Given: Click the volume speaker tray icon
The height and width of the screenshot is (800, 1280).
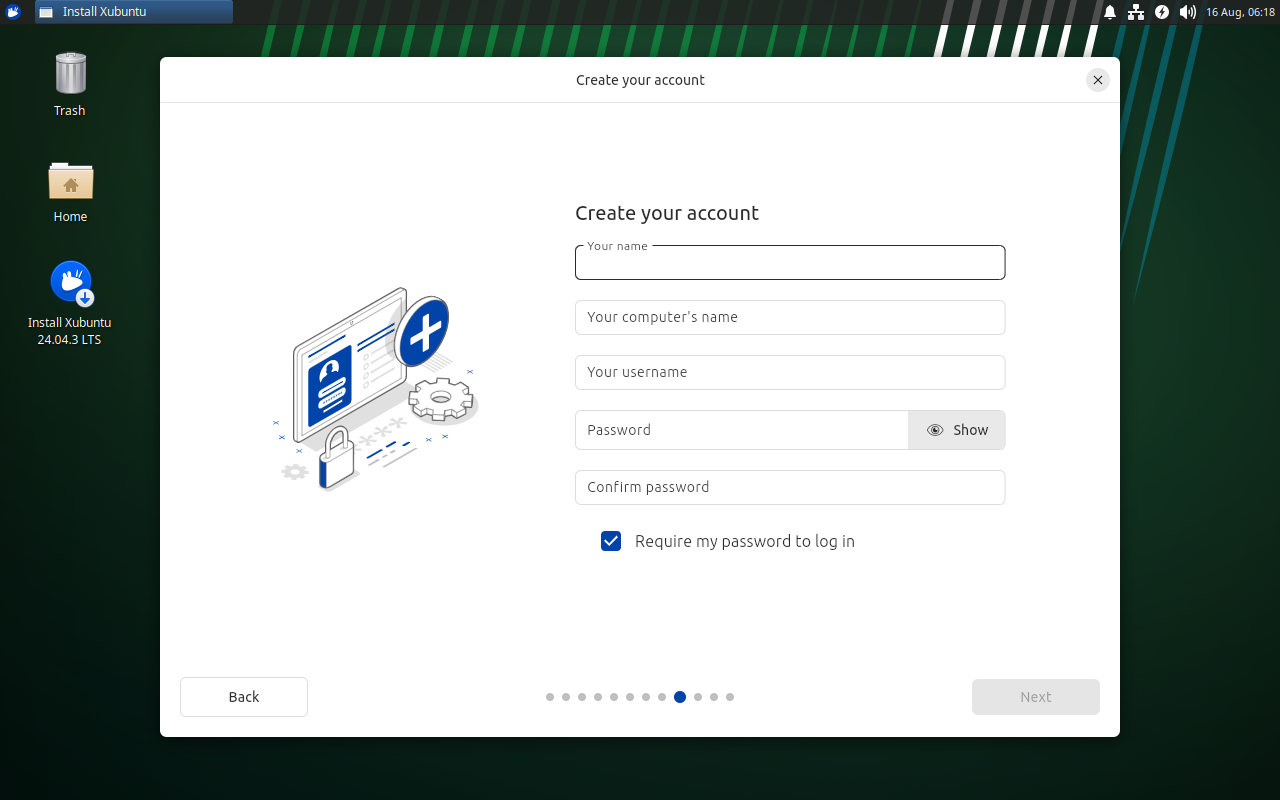Looking at the screenshot, I should 1188,12.
